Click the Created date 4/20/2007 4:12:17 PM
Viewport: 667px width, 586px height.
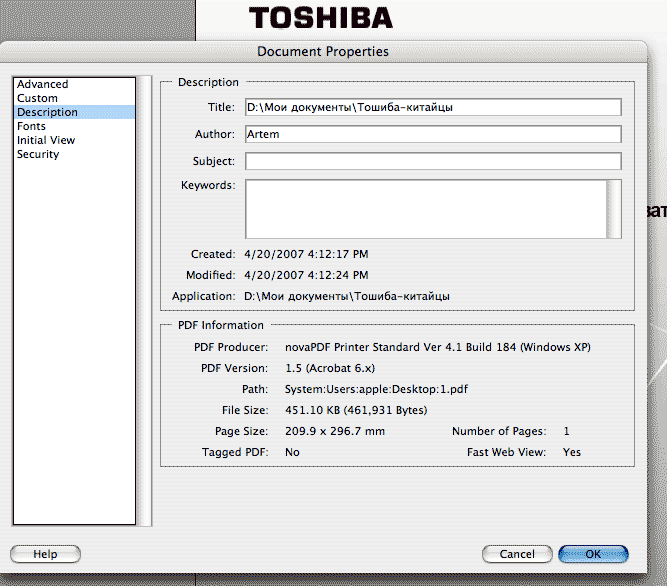(x=306, y=254)
